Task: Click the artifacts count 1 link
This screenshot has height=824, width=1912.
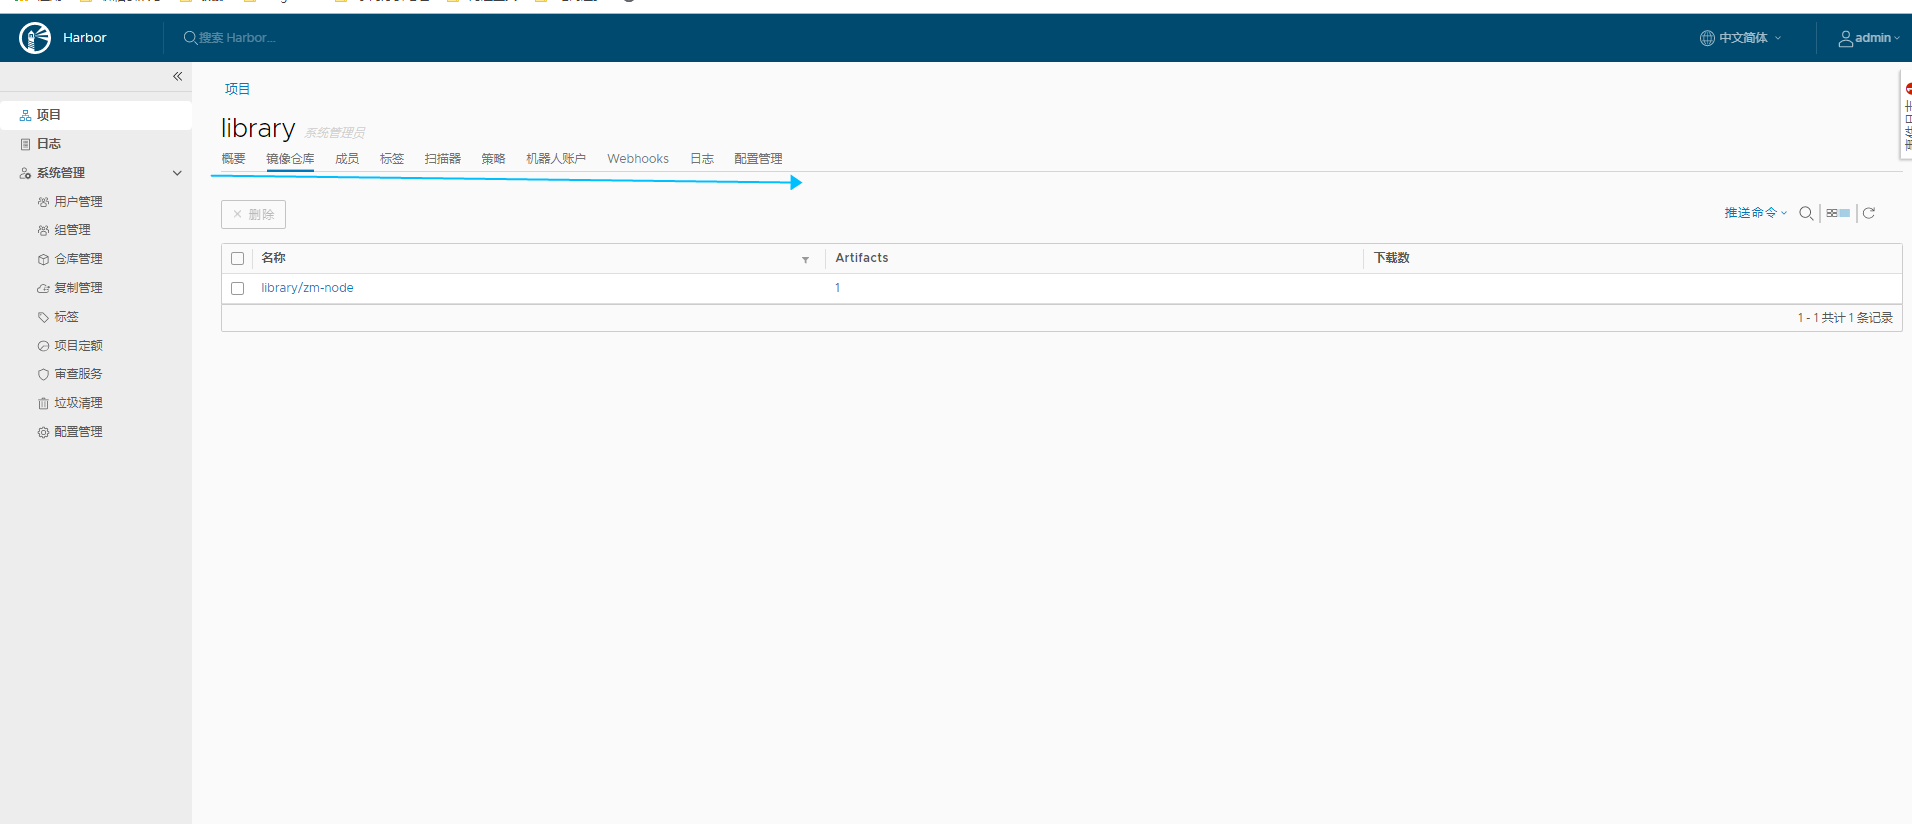Action: coord(838,288)
